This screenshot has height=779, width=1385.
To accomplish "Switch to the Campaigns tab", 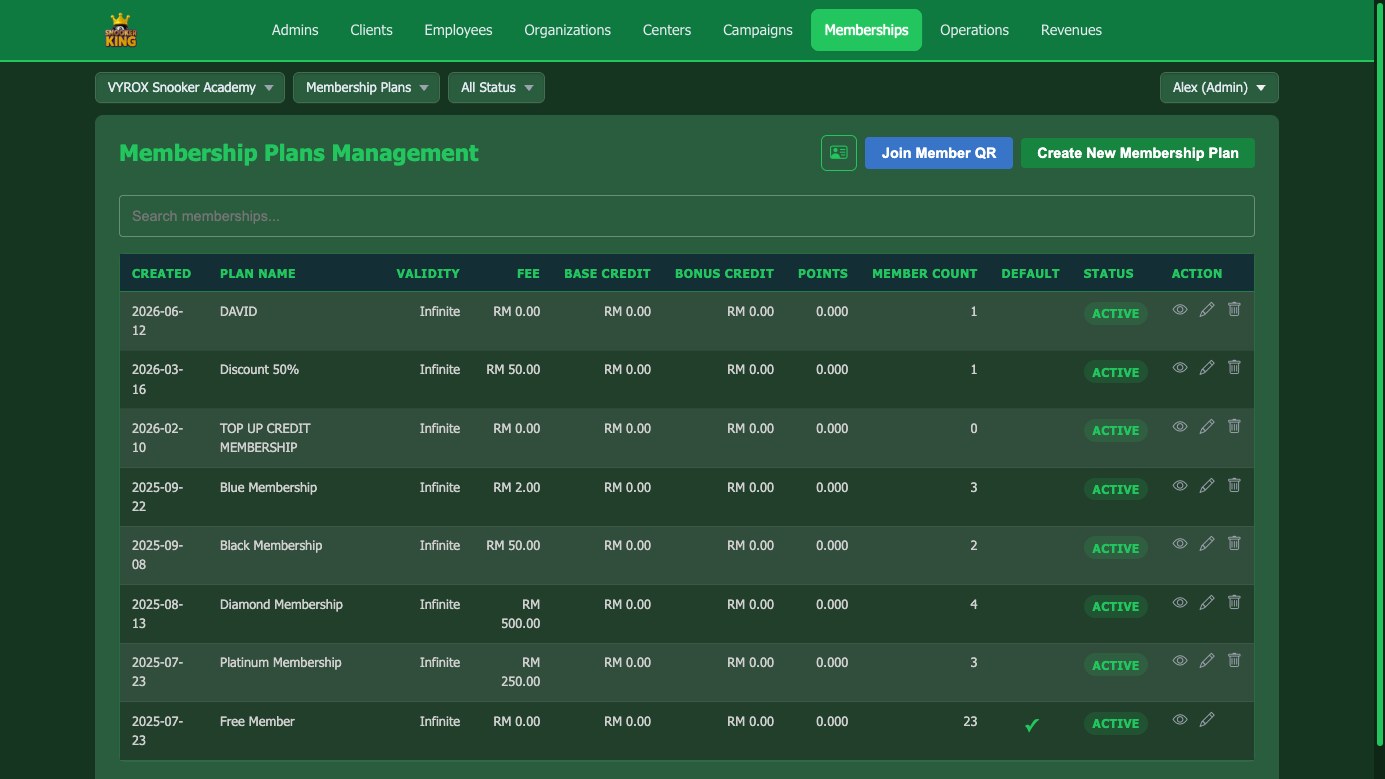I will tap(758, 30).
